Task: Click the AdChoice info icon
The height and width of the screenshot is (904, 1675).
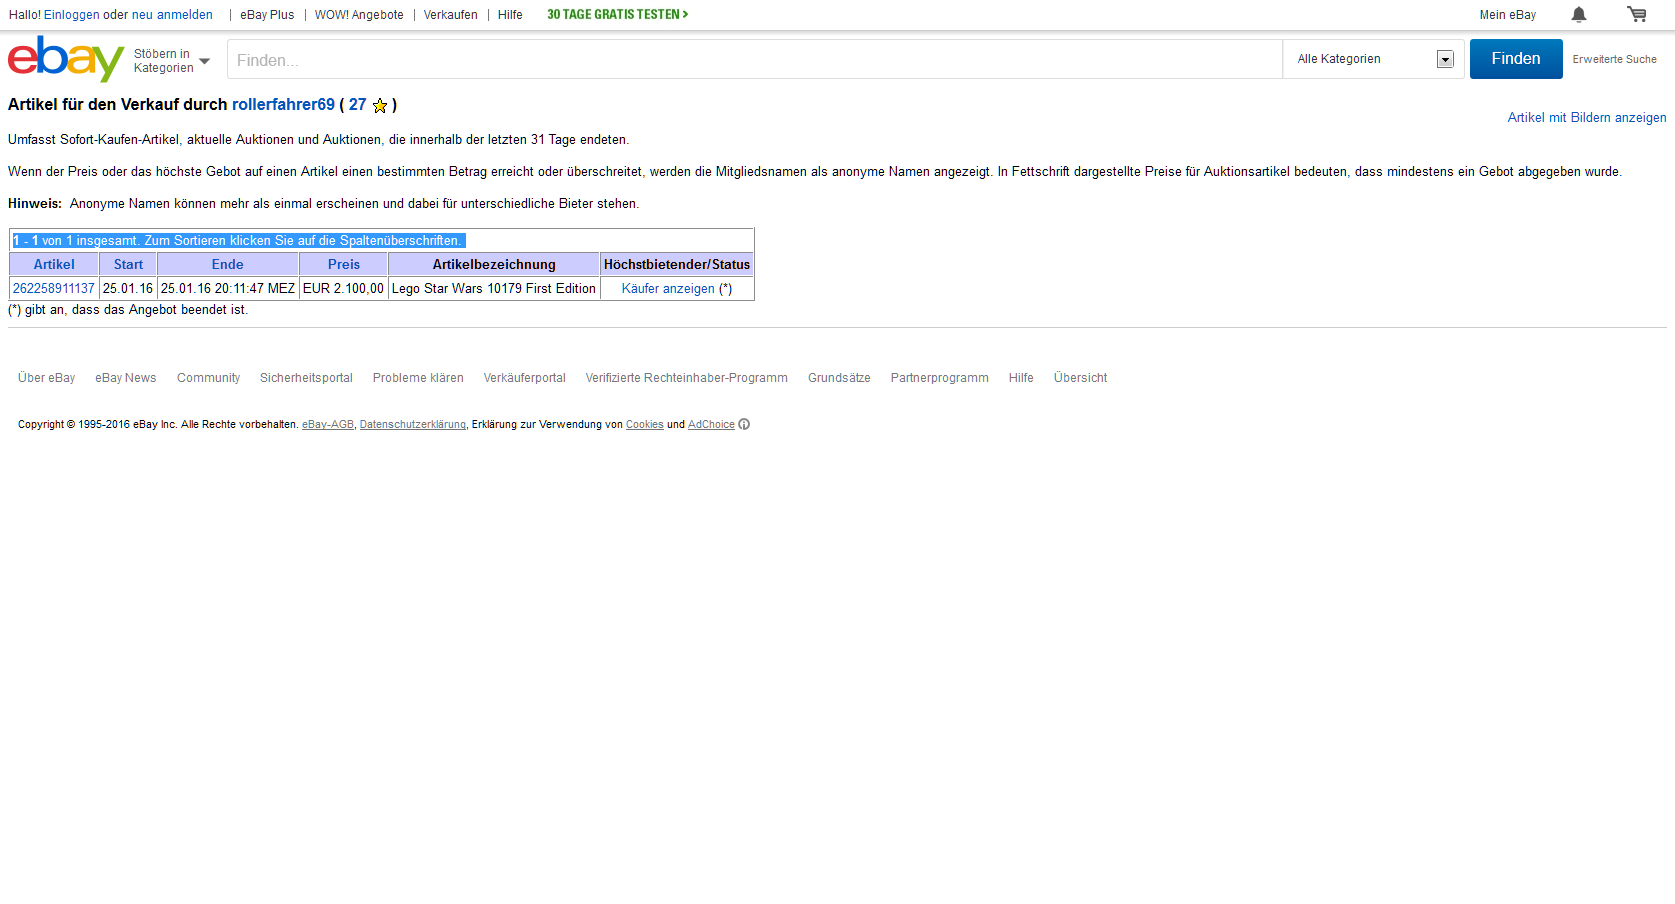Action: click(x=744, y=424)
